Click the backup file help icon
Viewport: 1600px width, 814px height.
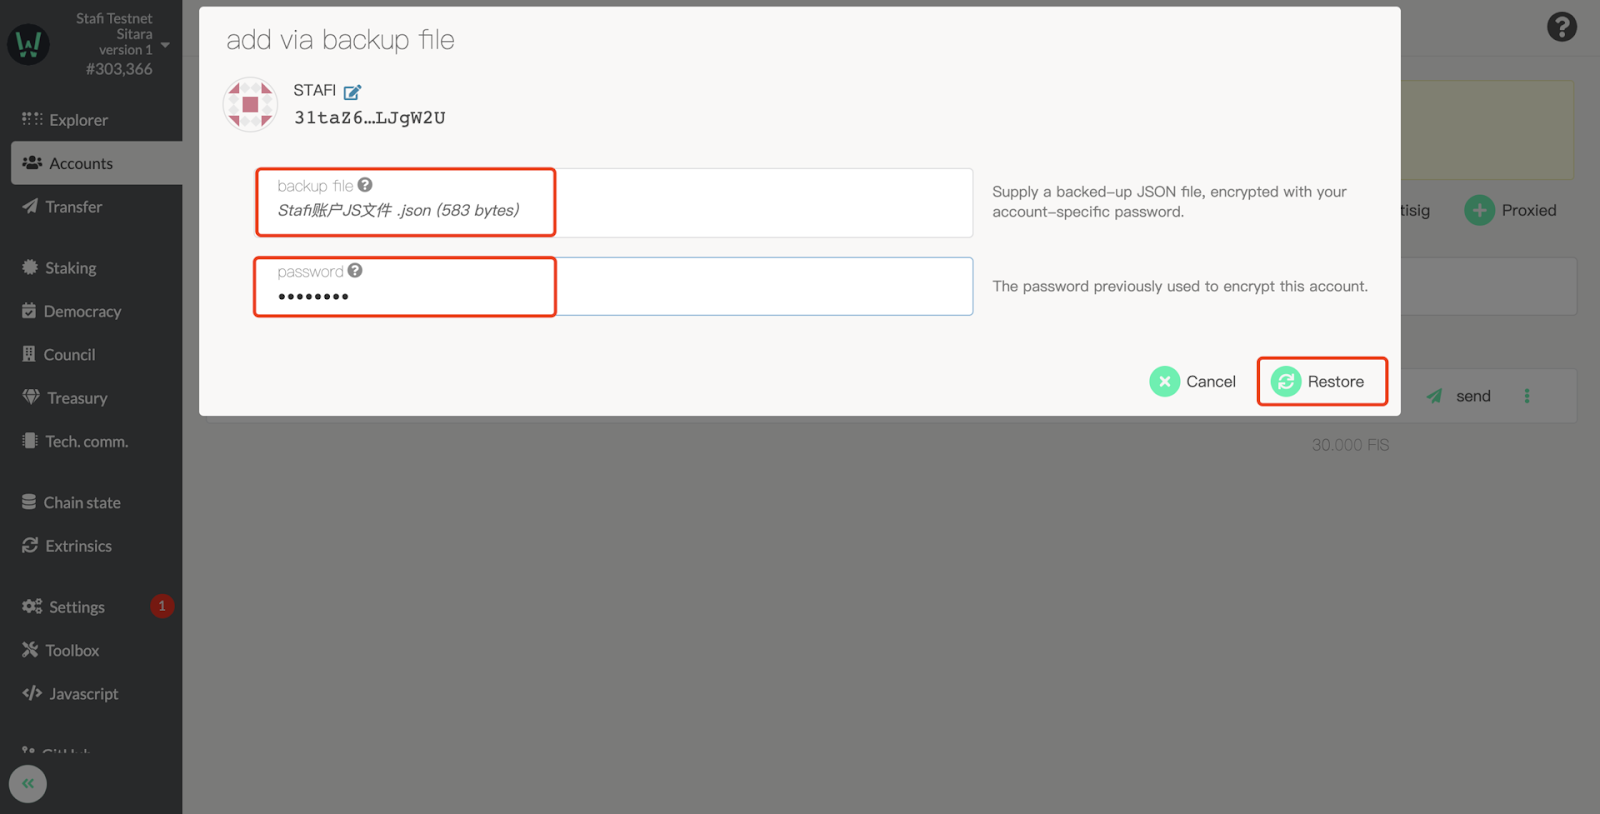[365, 185]
